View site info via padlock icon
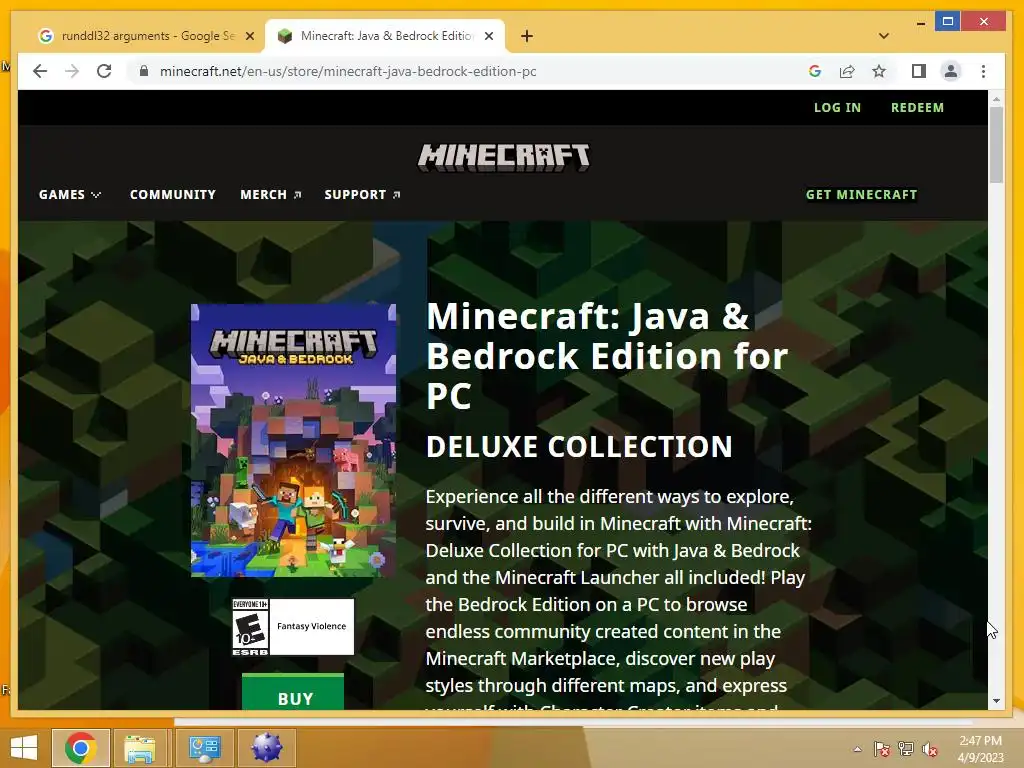 (144, 71)
